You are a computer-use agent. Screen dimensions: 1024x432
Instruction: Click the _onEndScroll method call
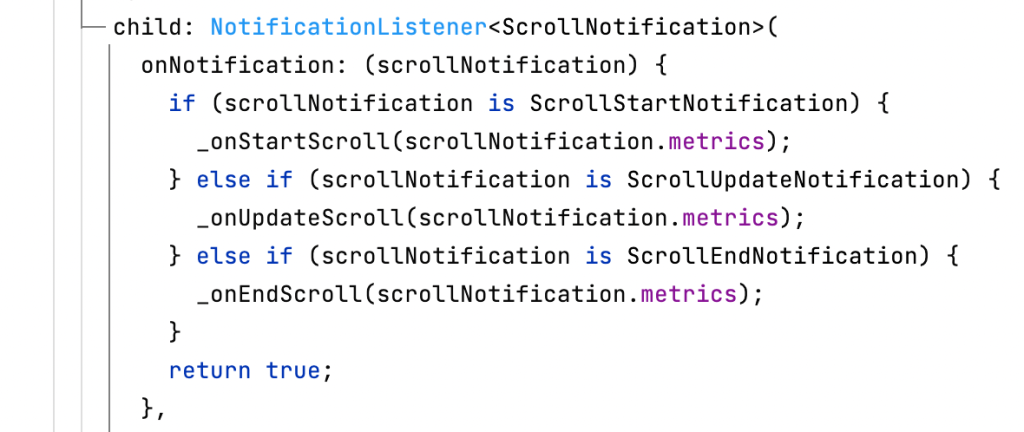pyautogui.click(x=280, y=294)
